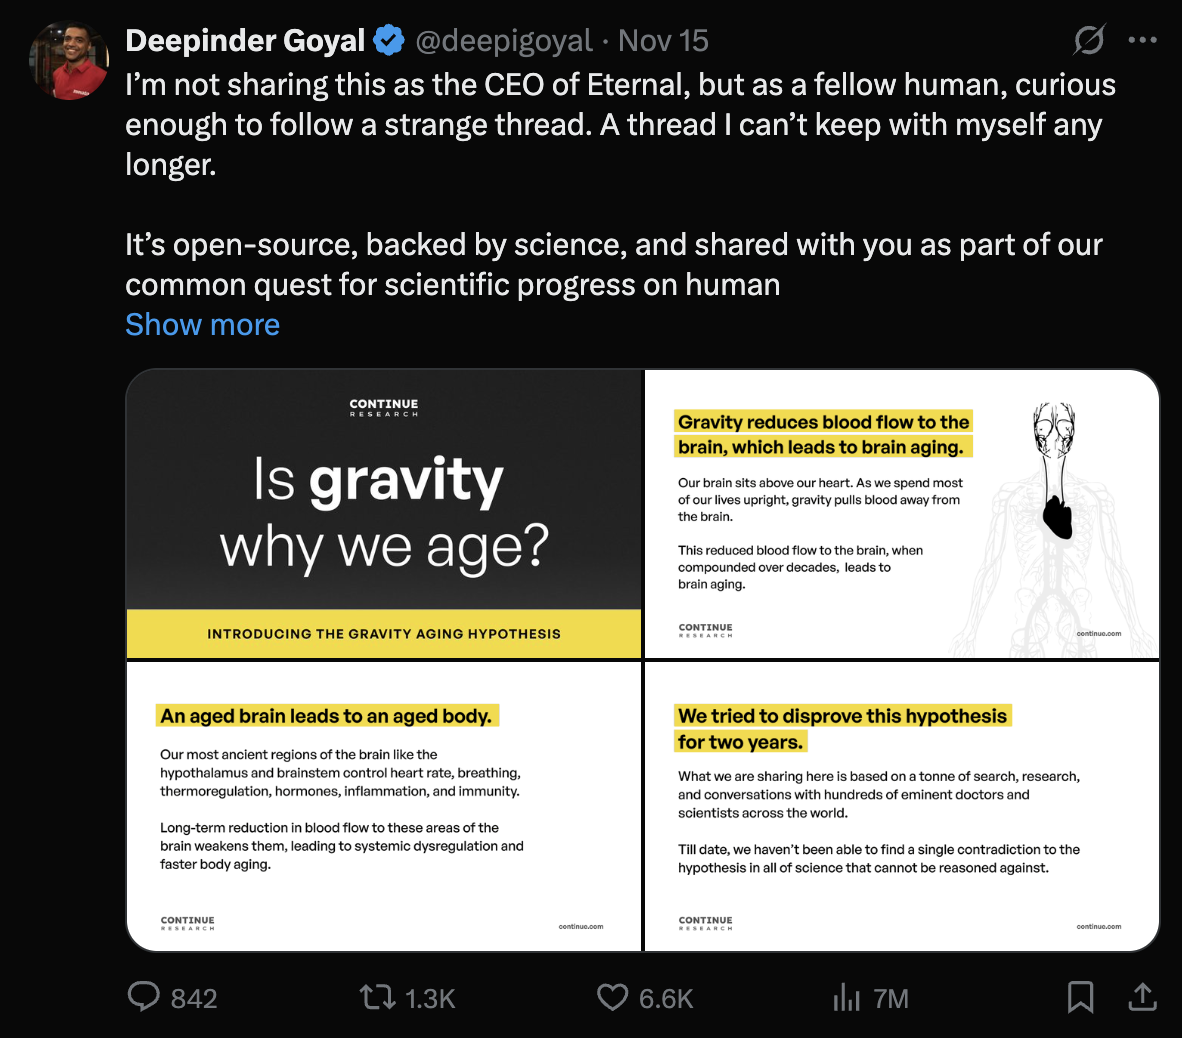Click the Deepinder Goyal display name

[245, 40]
